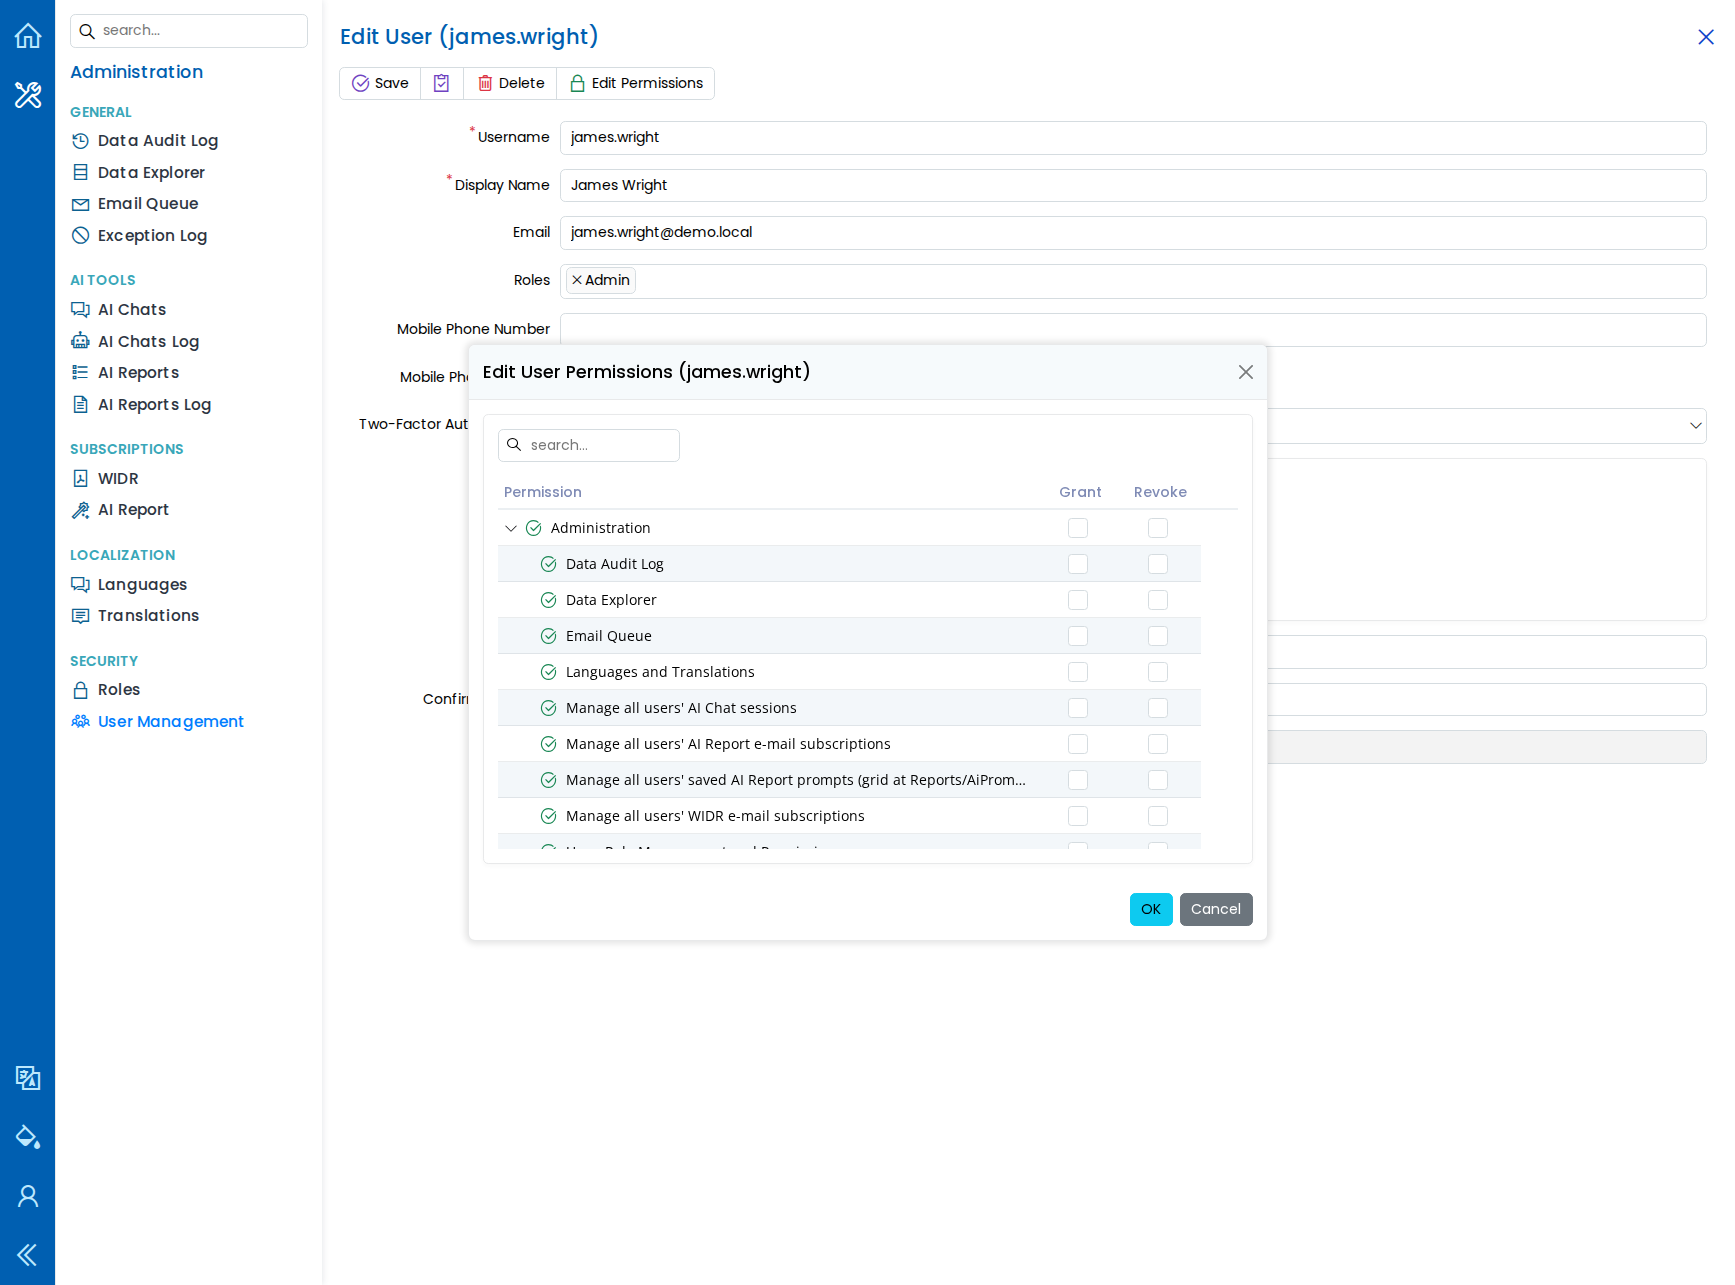Check Grant for Data Audit Log

pyautogui.click(x=1078, y=564)
